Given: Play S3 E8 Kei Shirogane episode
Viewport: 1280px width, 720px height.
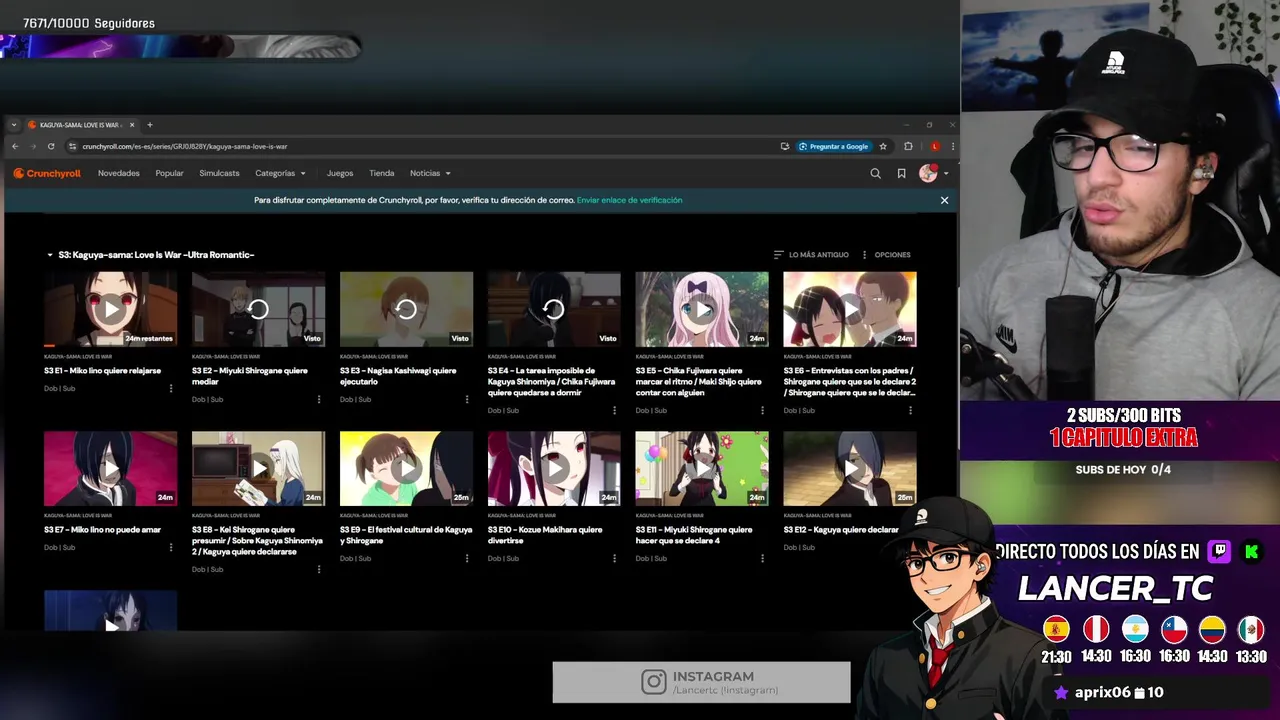Looking at the screenshot, I should pyautogui.click(x=258, y=468).
